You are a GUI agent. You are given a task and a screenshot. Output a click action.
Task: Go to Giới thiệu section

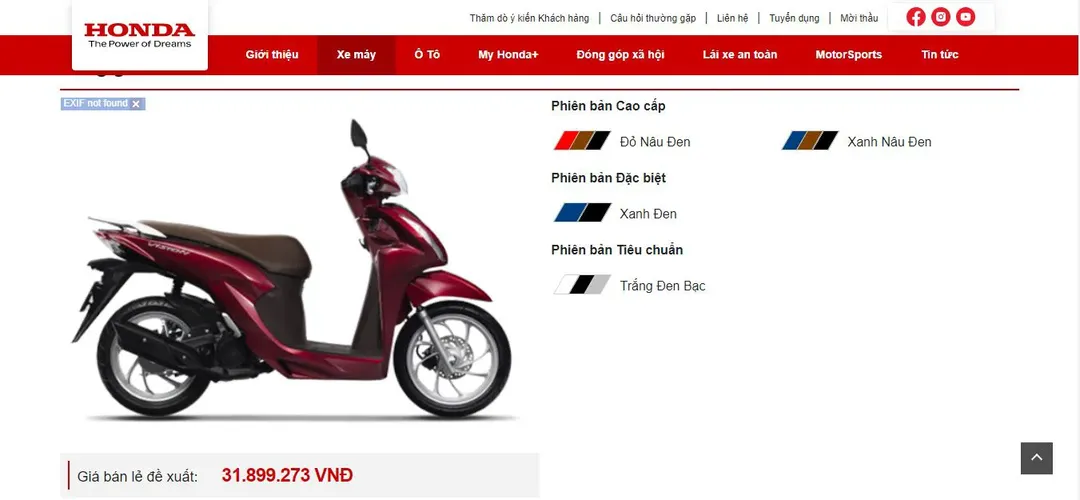(272, 55)
